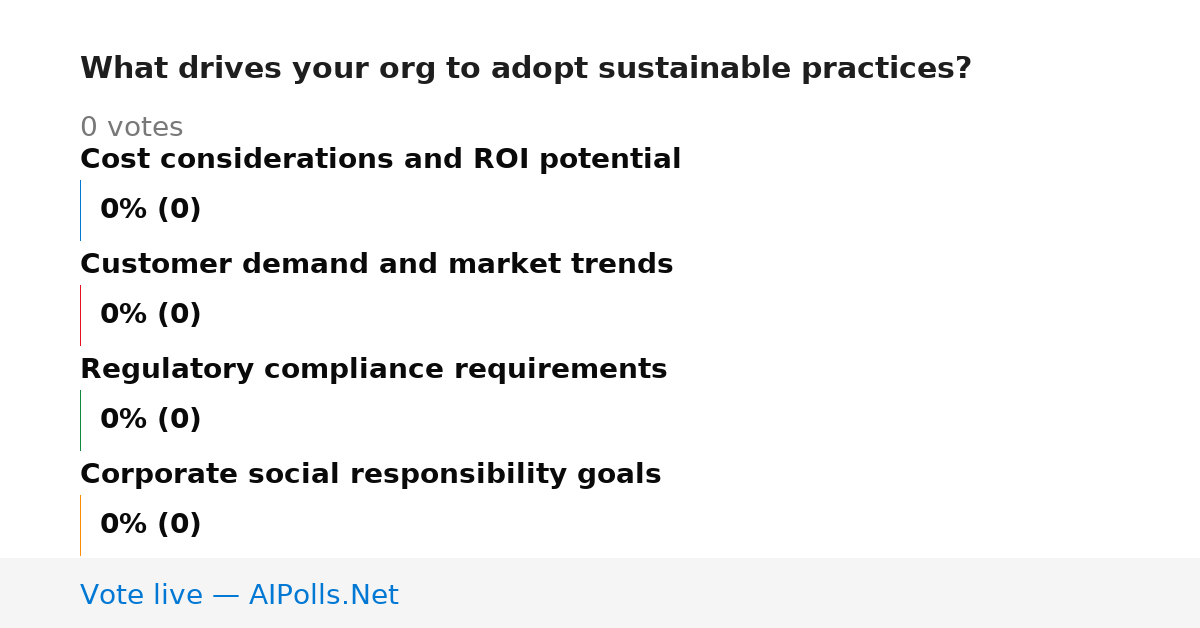Select "Regulatory compliance requirements" option
Screen dimensions: 1200x628
[x=373, y=370]
